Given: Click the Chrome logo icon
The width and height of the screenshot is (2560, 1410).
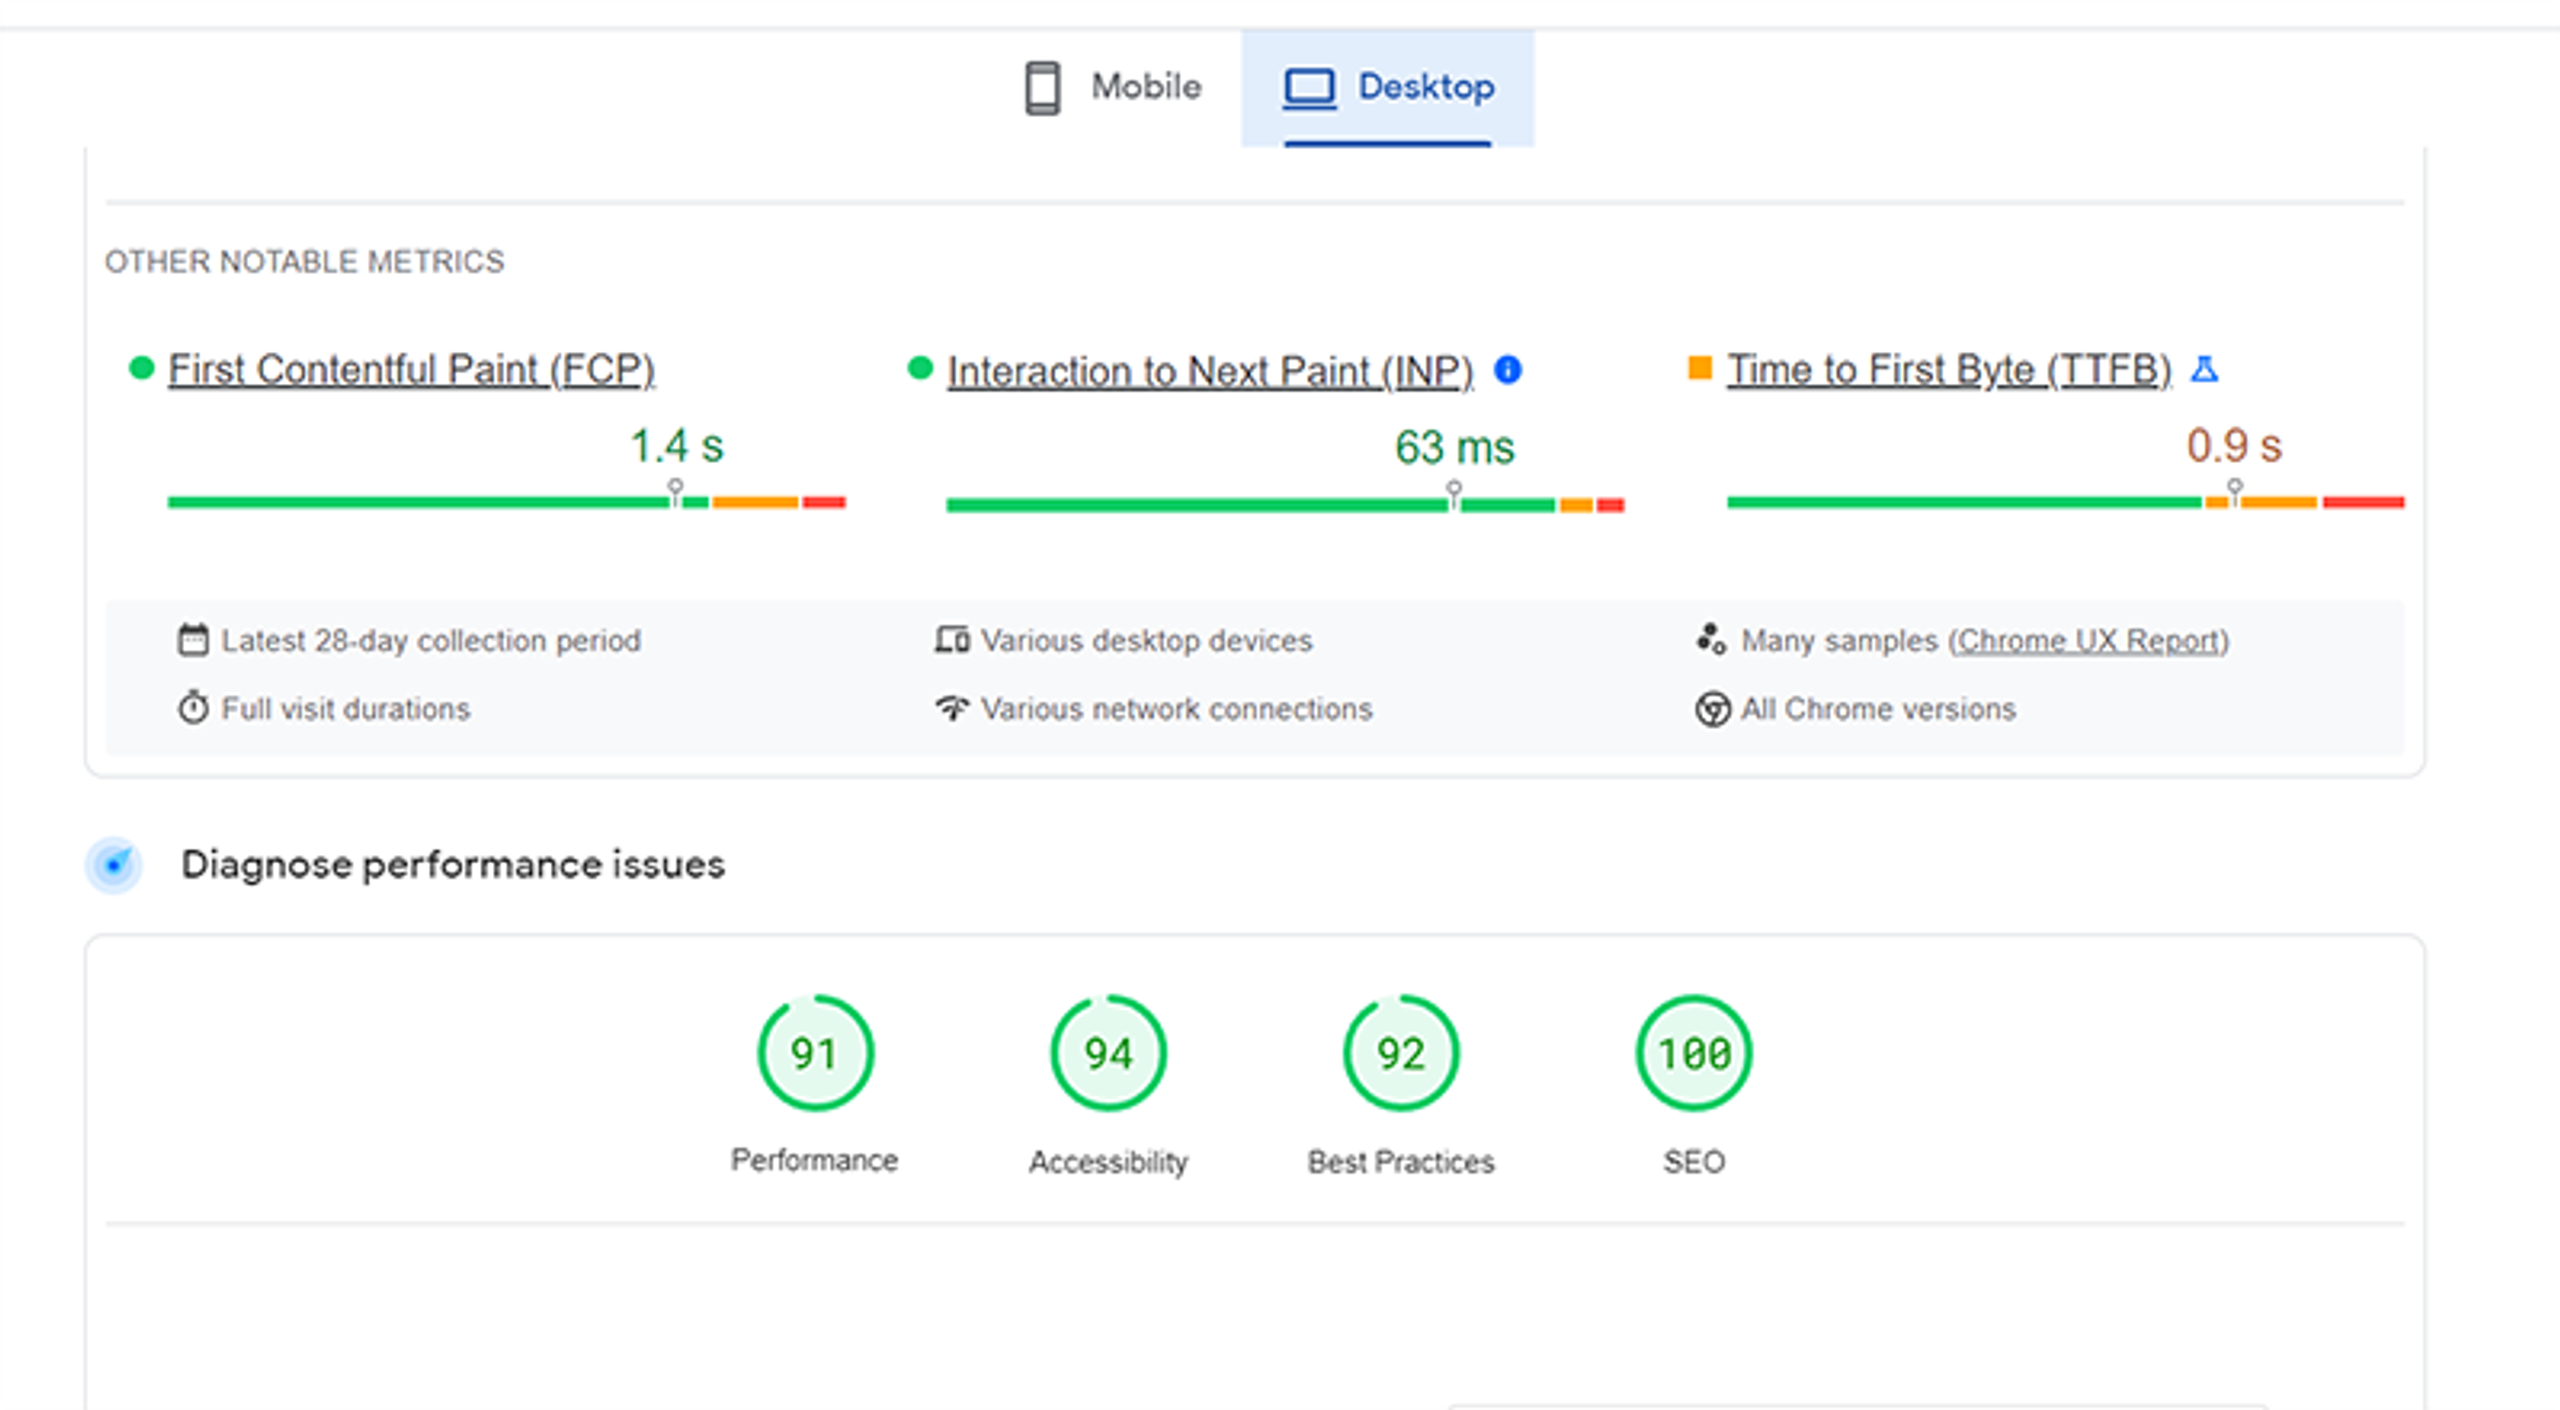Looking at the screenshot, I should click(x=1712, y=709).
